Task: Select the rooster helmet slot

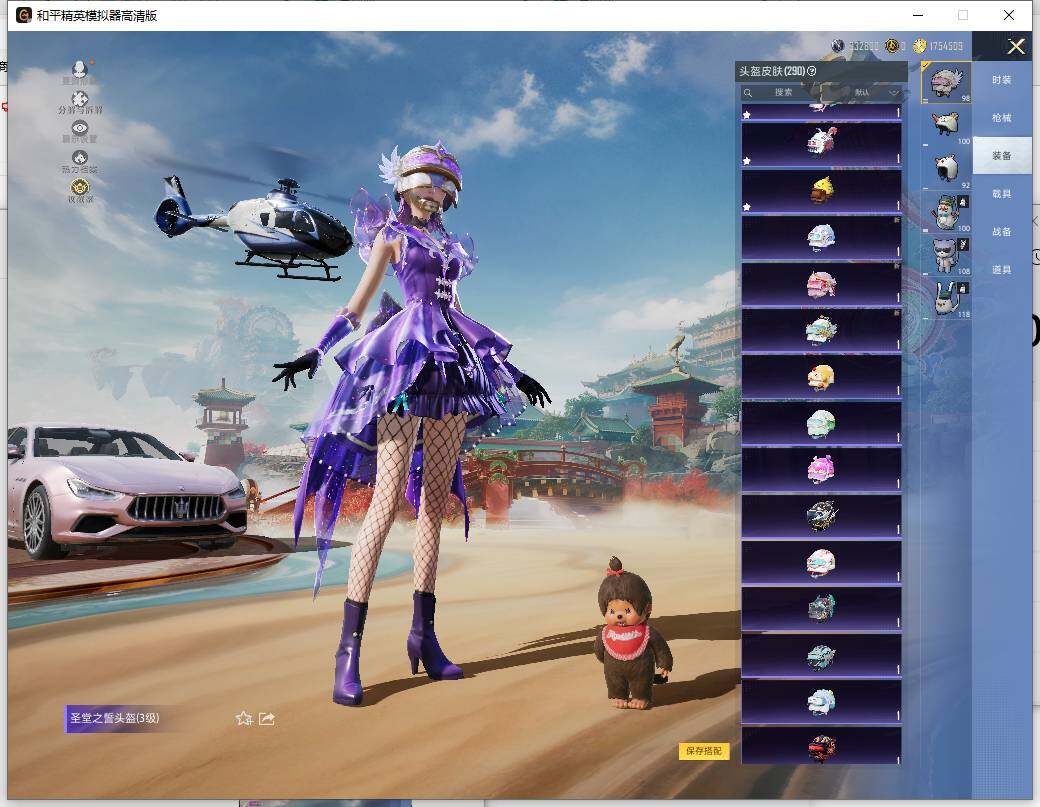Action: (946, 127)
